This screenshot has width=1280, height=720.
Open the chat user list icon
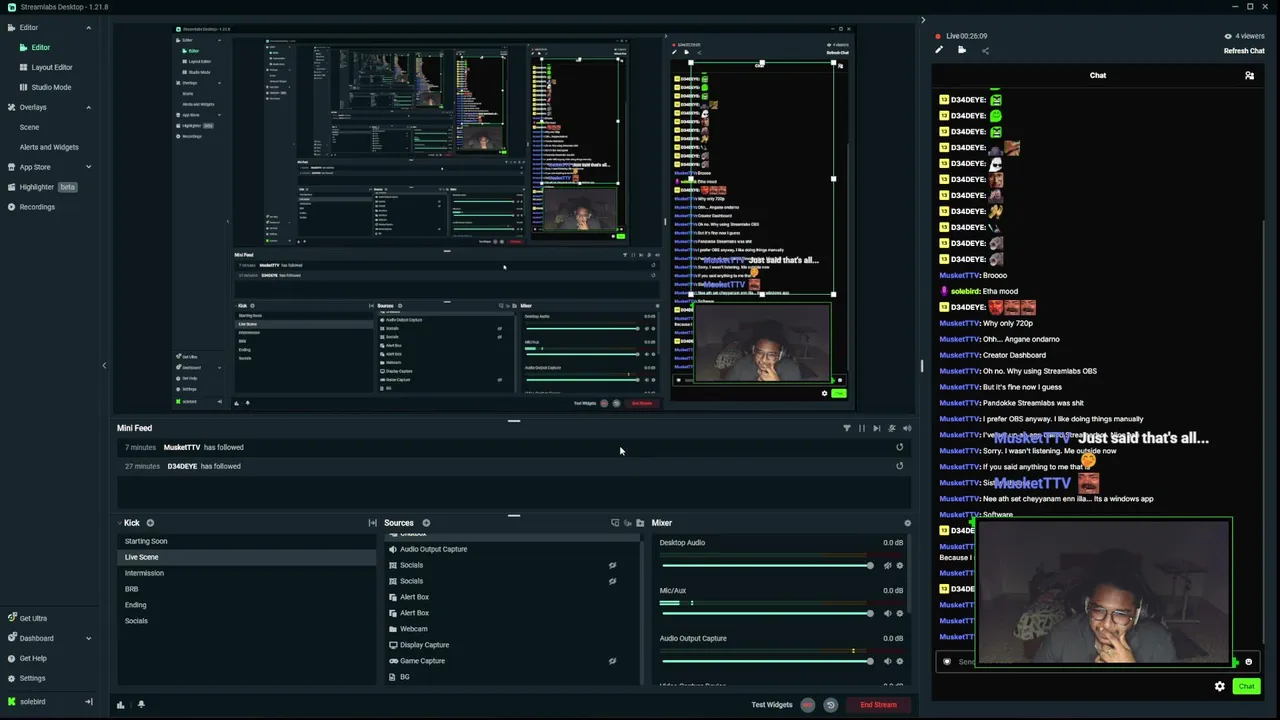tap(1249, 75)
